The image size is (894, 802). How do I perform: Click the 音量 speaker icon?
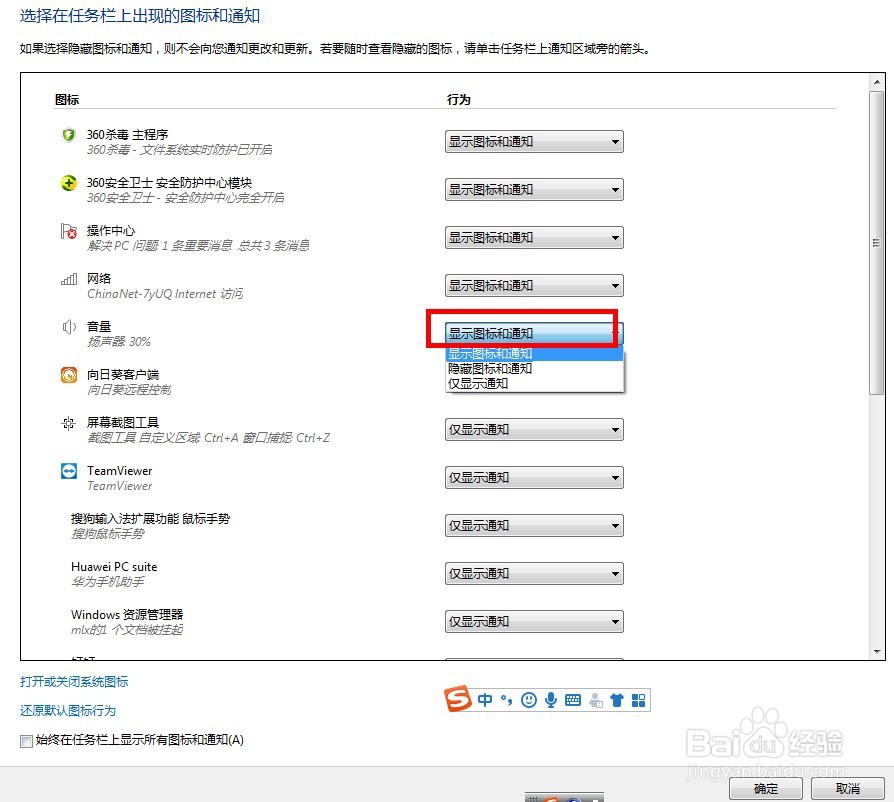click(68, 327)
